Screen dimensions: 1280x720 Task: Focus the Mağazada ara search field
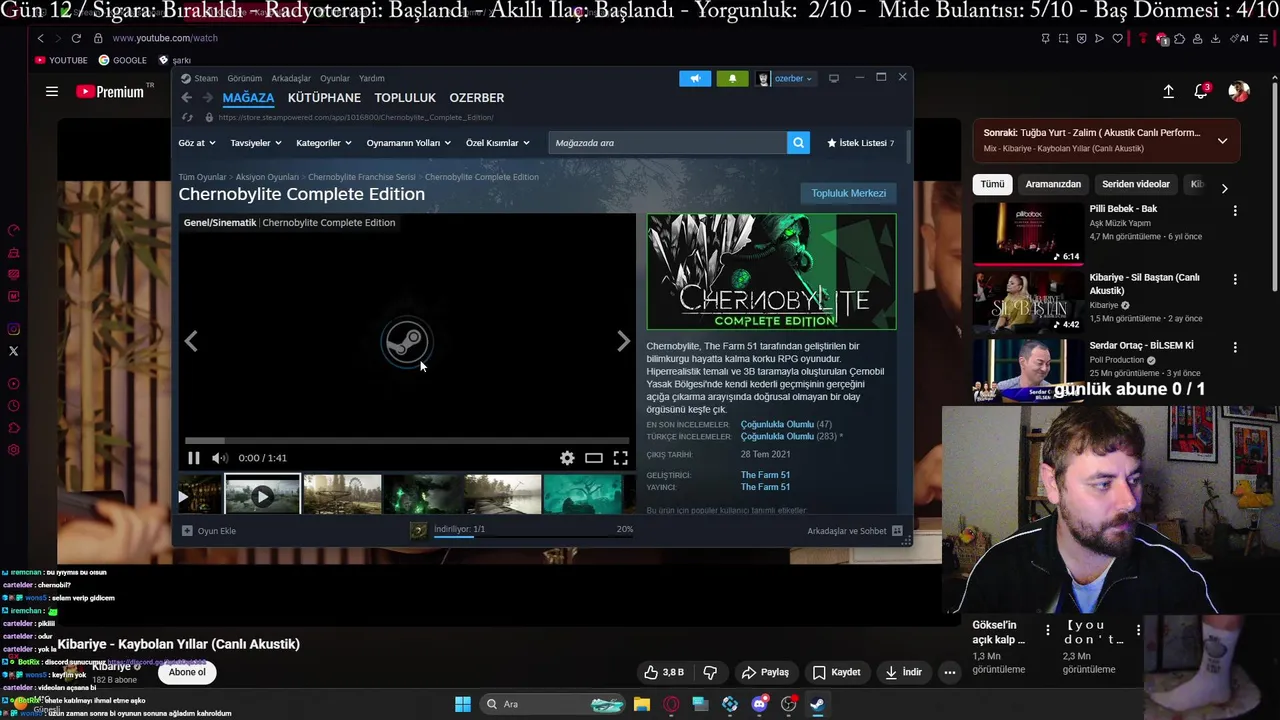click(x=668, y=143)
